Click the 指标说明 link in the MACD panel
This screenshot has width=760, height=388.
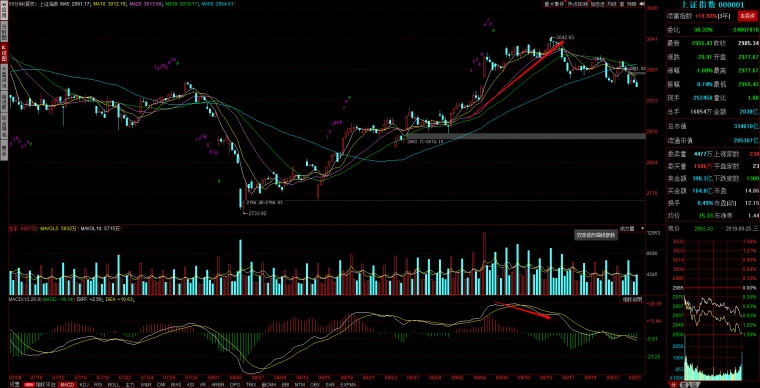pyautogui.click(x=632, y=300)
